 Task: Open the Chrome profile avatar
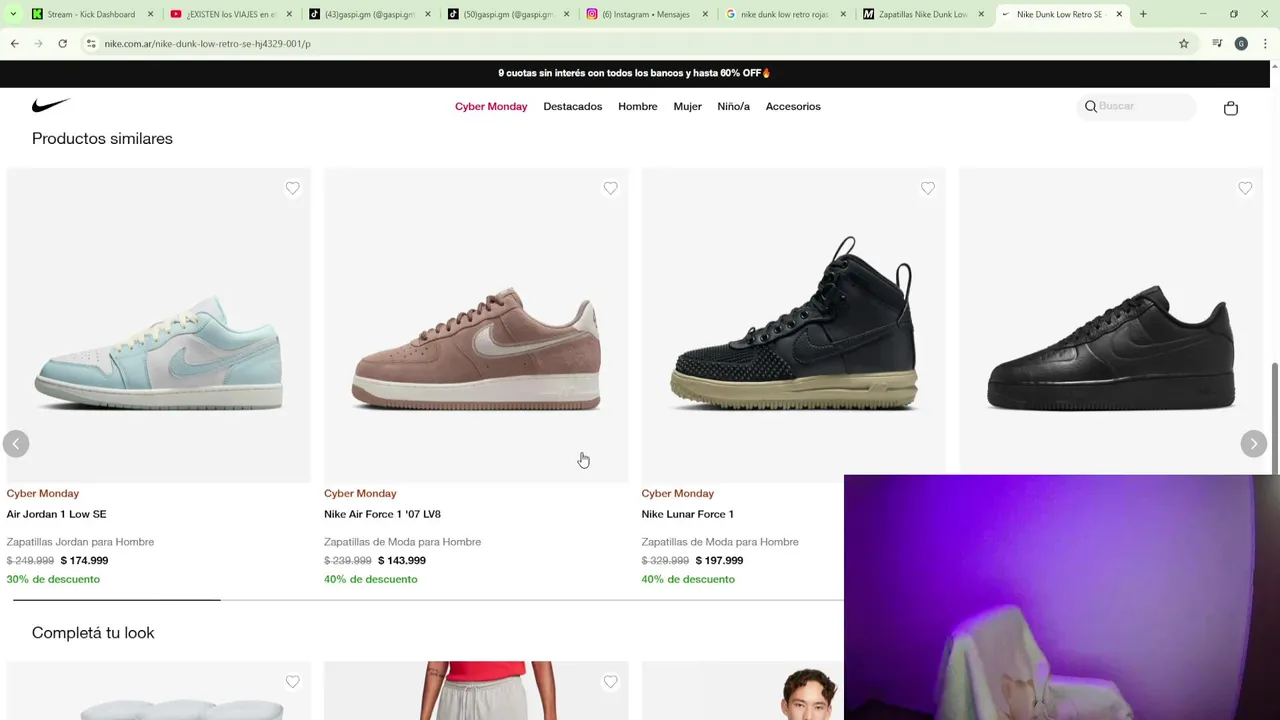[x=1241, y=44]
